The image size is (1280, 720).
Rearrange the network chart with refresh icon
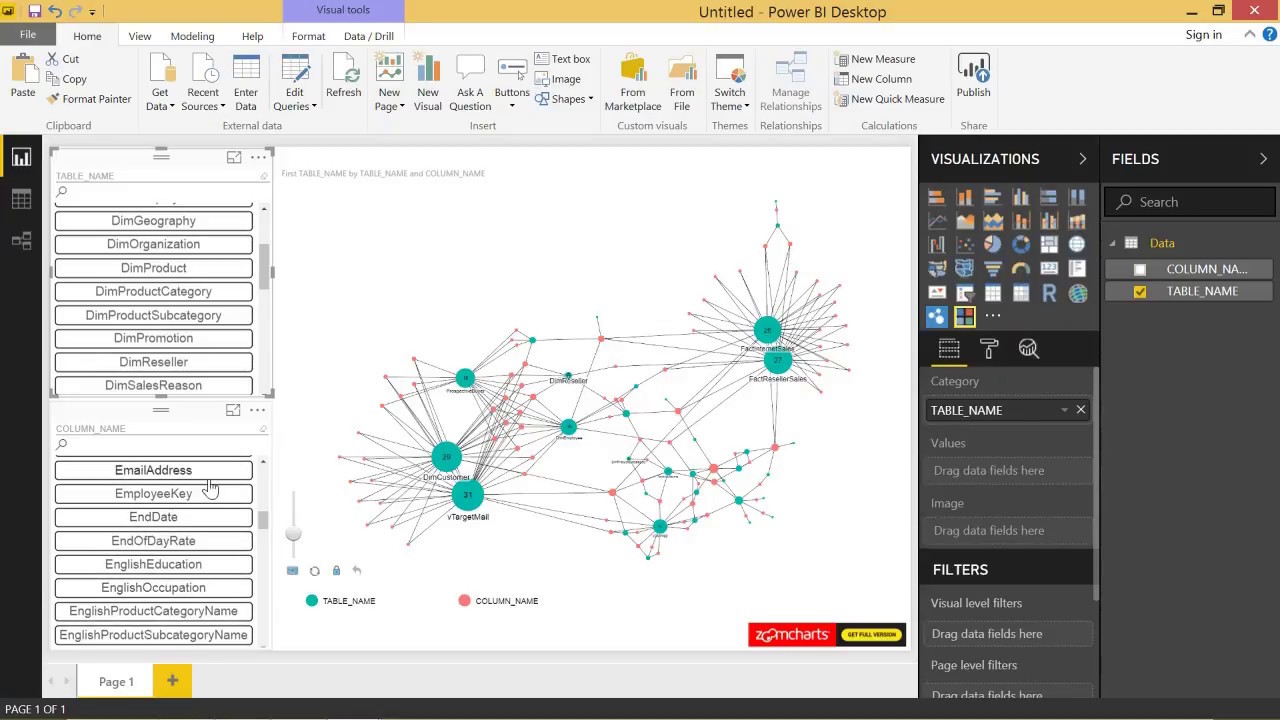click(x=314, y=571)
